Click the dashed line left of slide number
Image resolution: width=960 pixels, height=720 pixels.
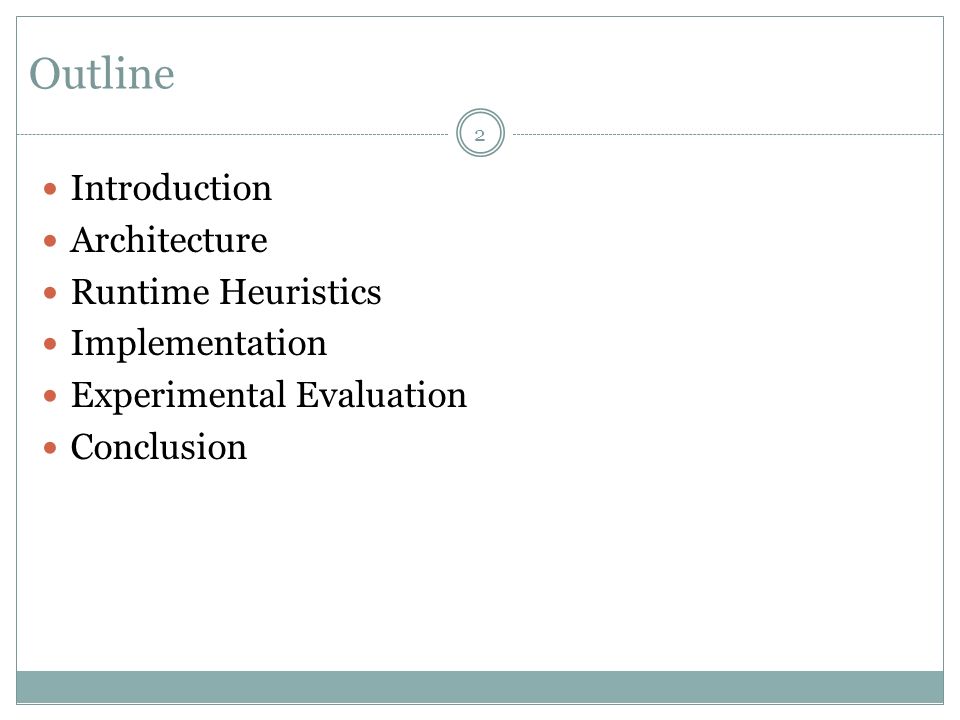click(233, 134)
